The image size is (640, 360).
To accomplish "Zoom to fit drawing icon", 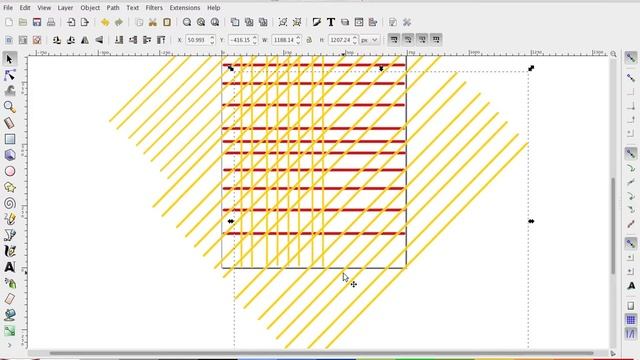I will pos(201,22).
